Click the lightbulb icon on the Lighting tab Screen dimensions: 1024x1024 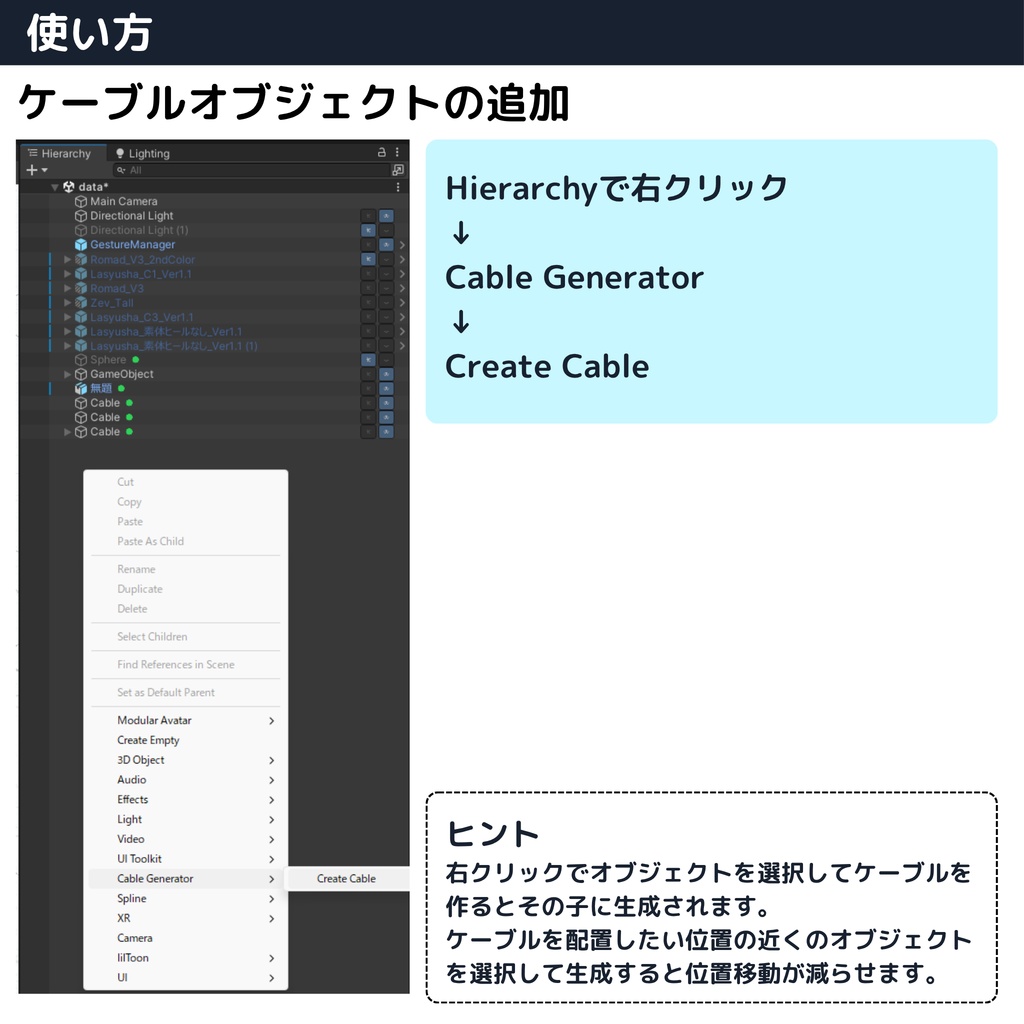coord(120,153)
